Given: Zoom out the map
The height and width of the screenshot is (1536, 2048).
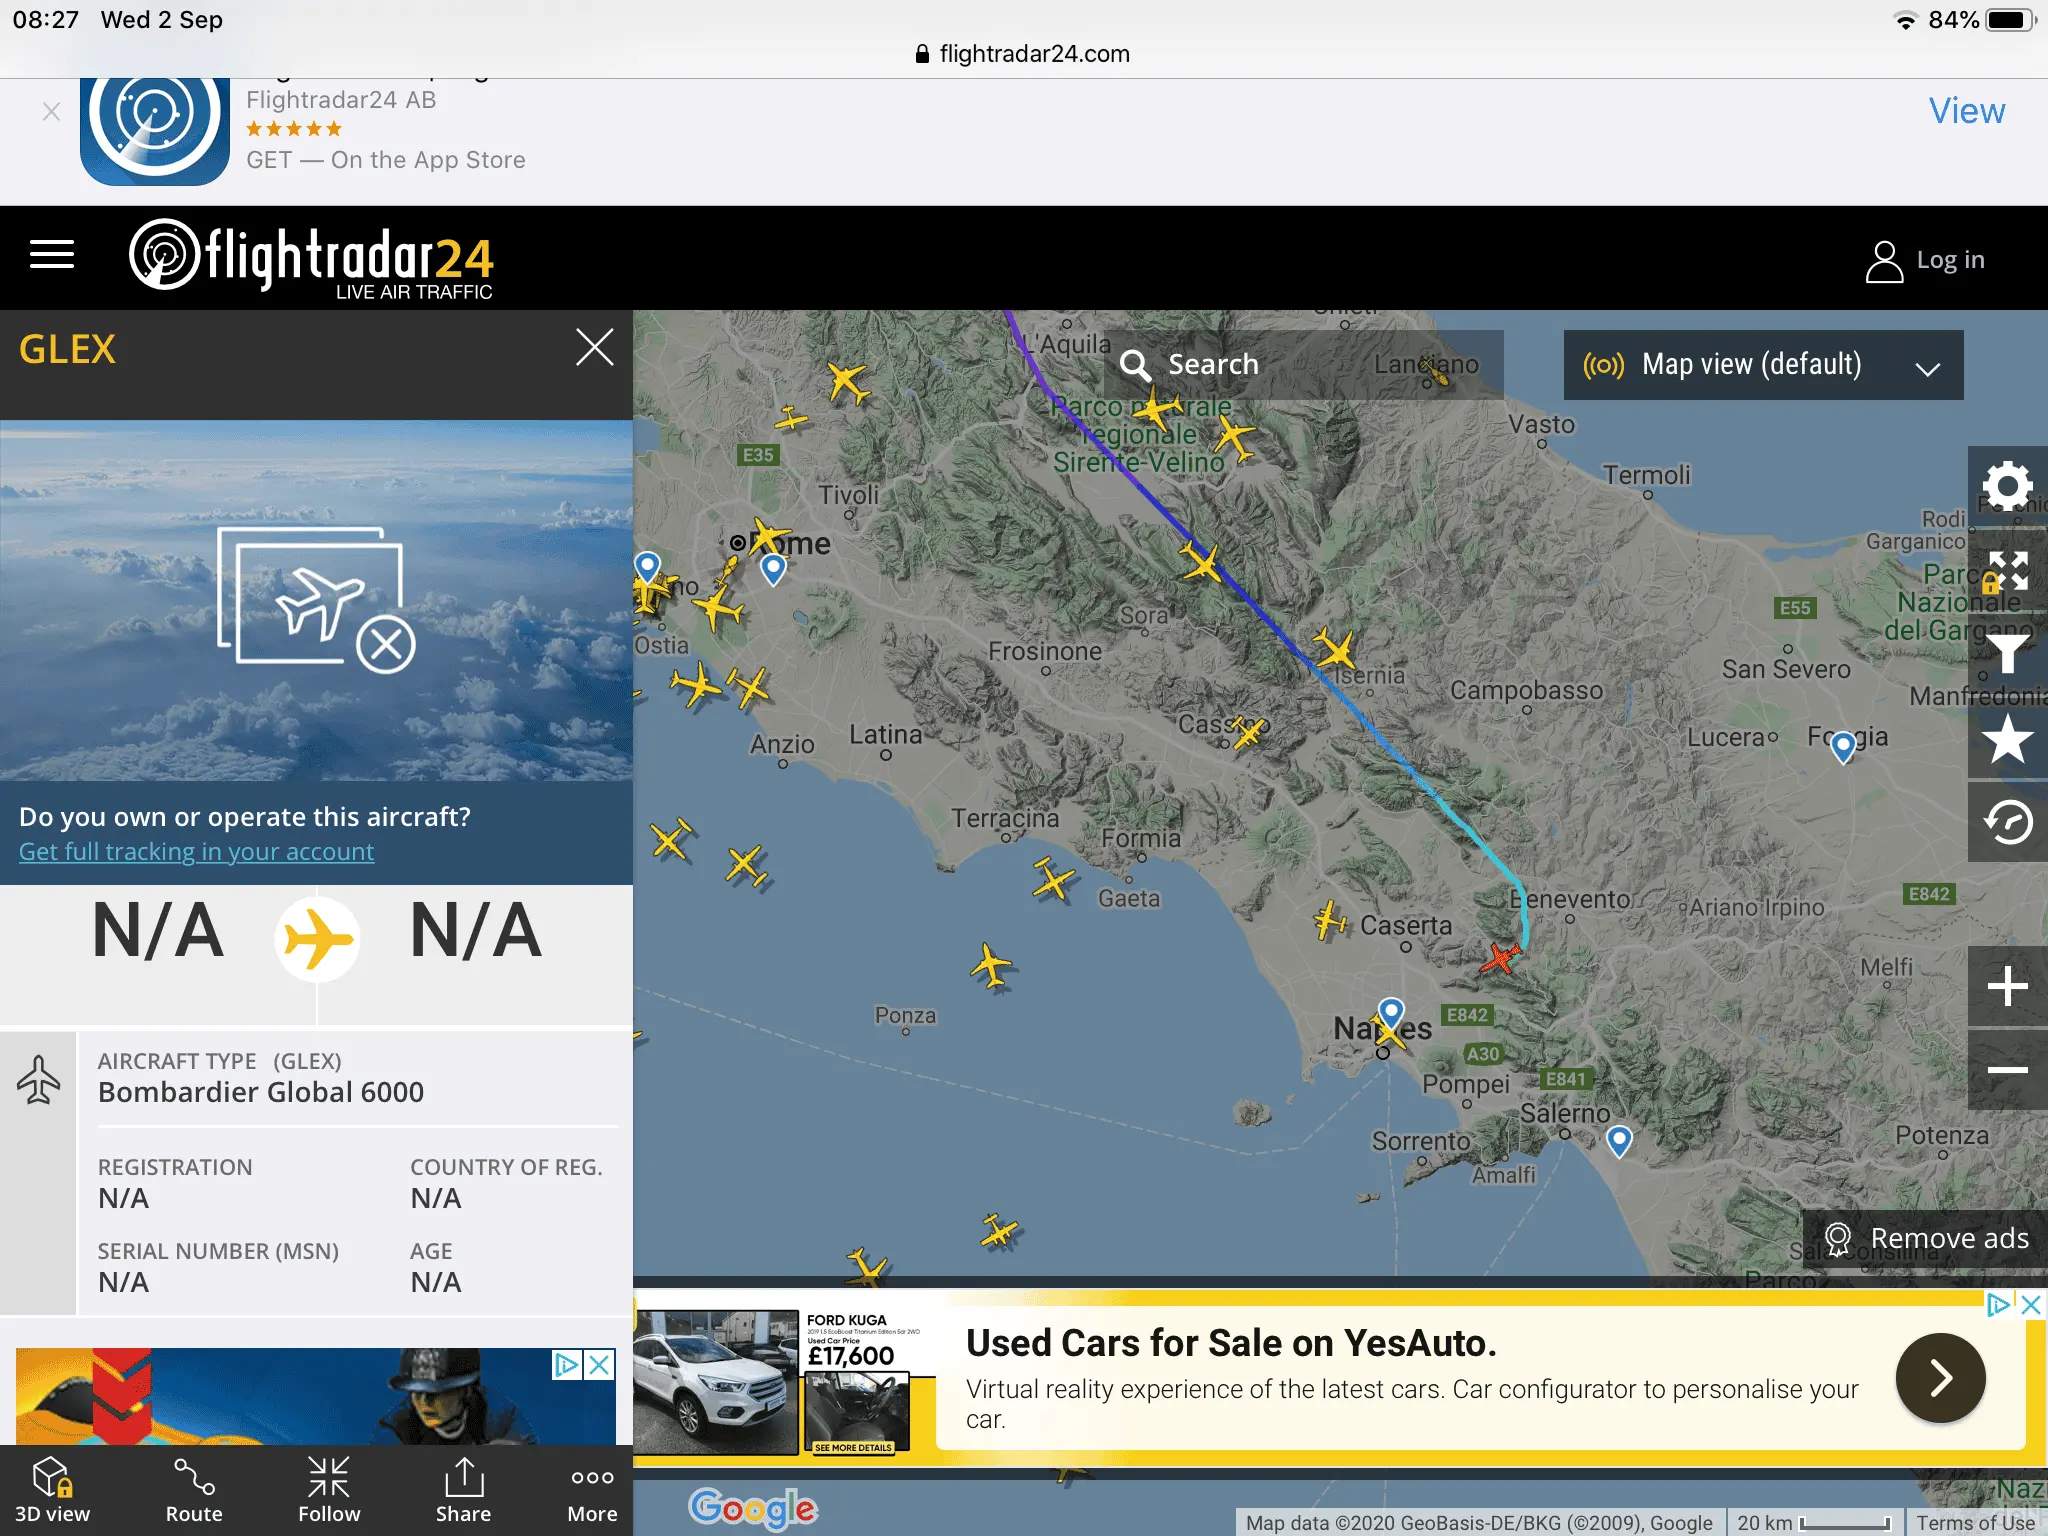Looking at the screenshot, I should (2007, 1070).
